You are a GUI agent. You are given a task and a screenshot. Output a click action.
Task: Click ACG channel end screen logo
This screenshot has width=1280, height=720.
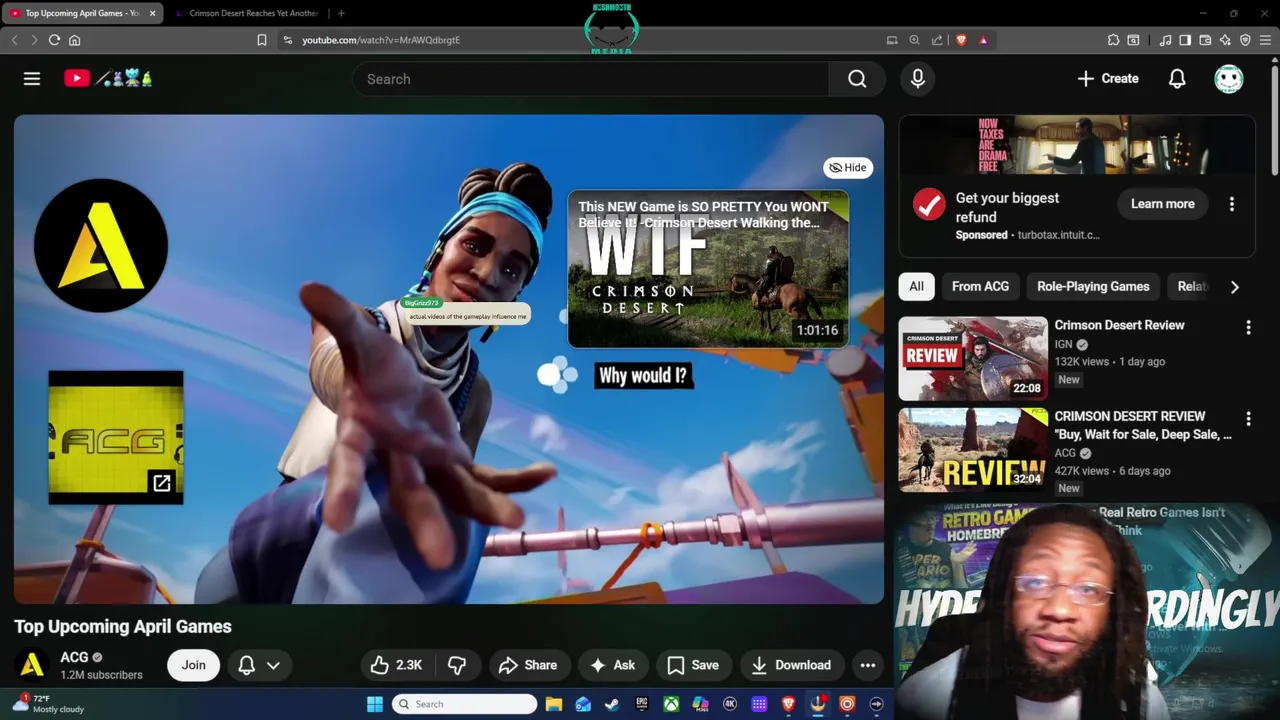[100, 246]
